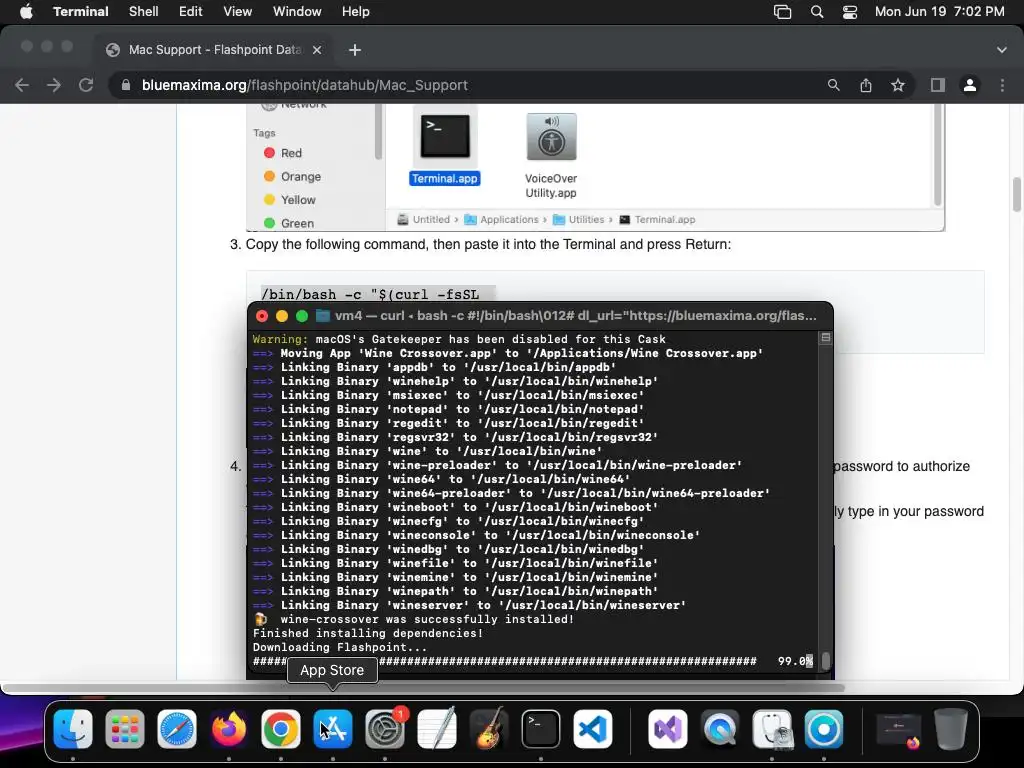The width and height of the screenshot is (1024, 768).
Task: Select the Yellow tag in the page image
Action: [x=289, y=200]
